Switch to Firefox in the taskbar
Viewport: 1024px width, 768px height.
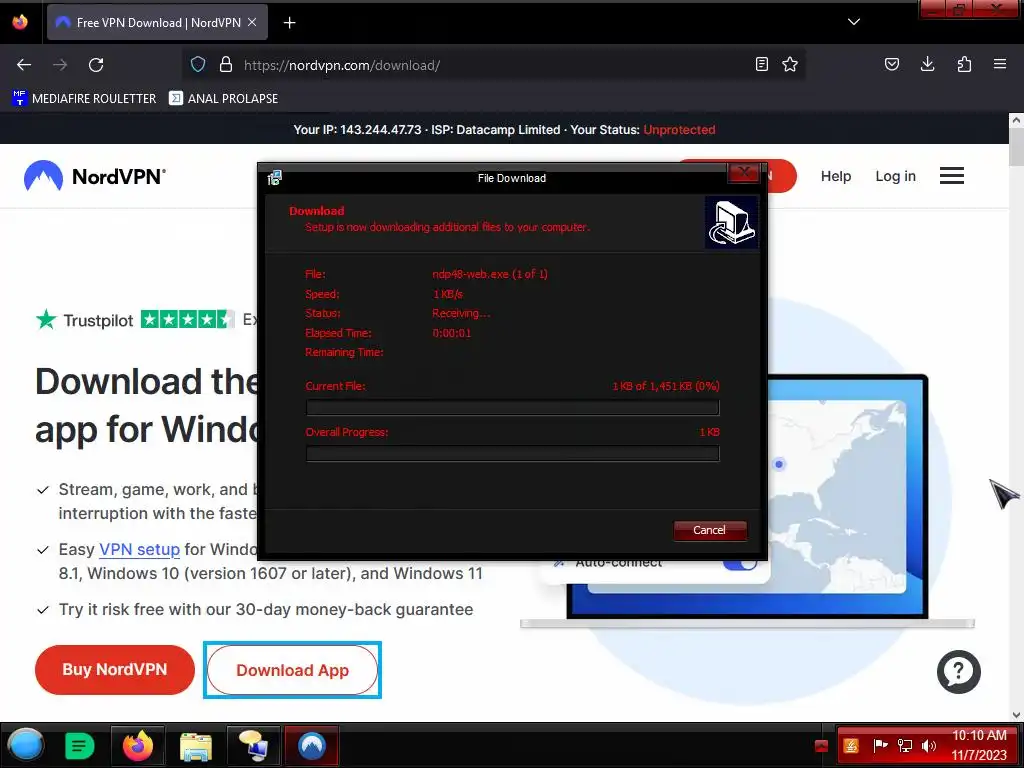[138, 745]
